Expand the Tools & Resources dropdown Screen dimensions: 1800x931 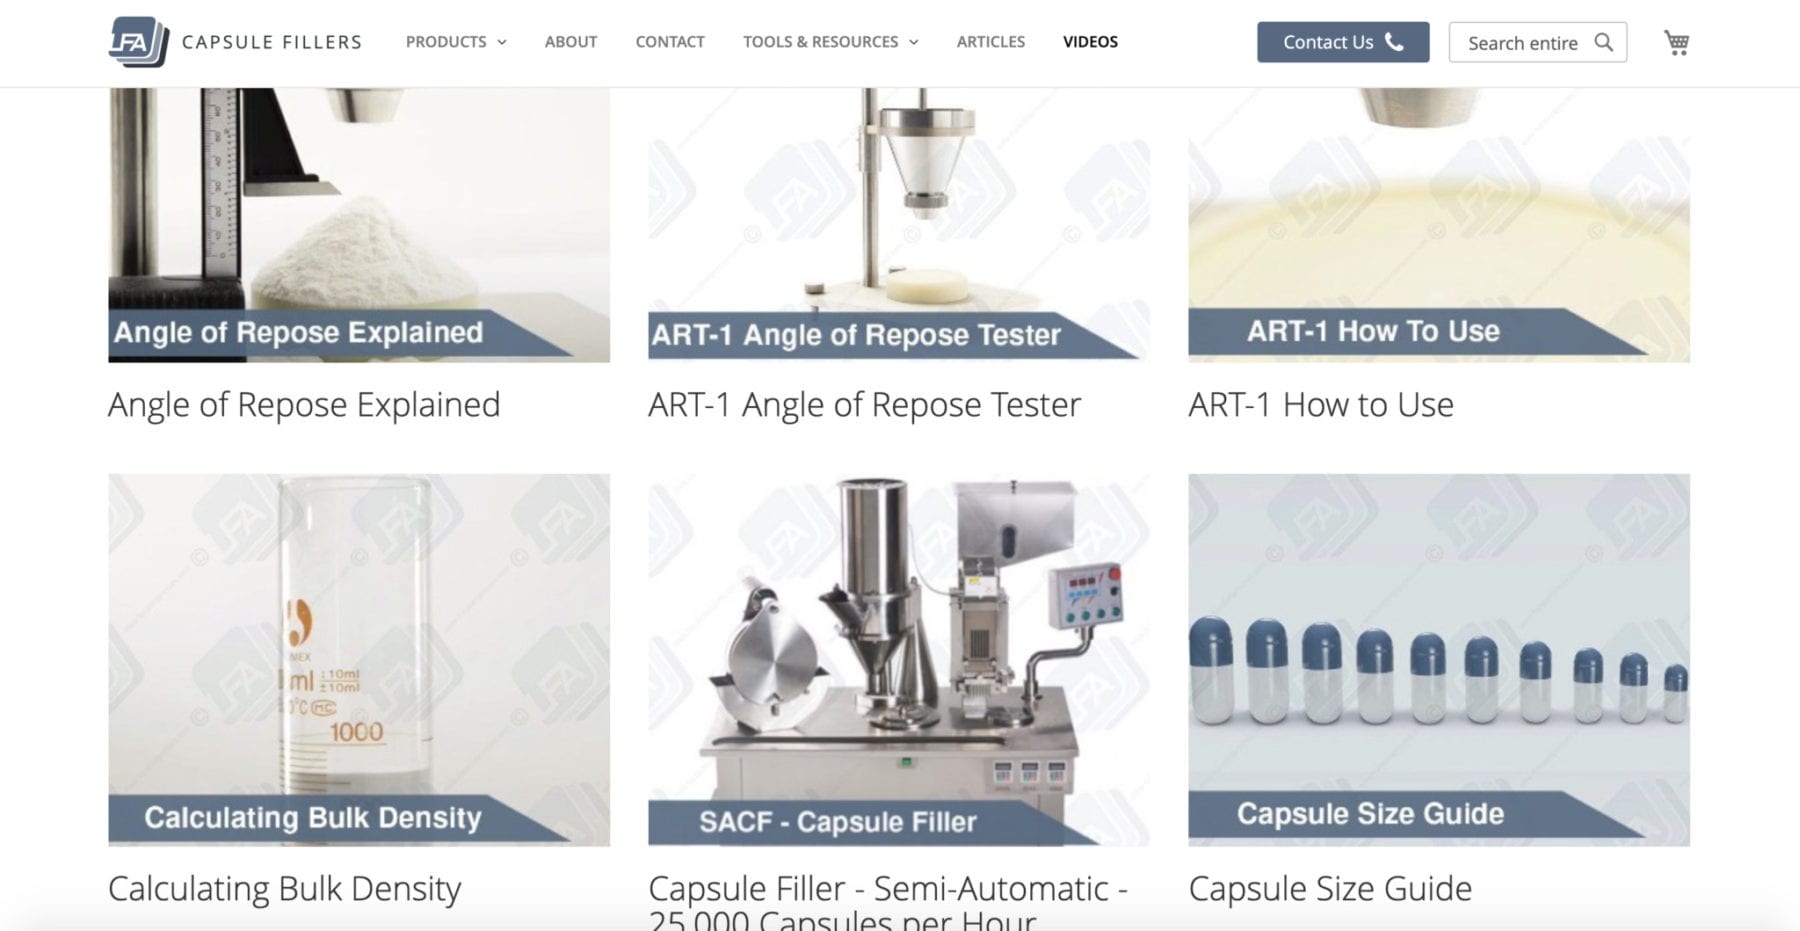830,42
